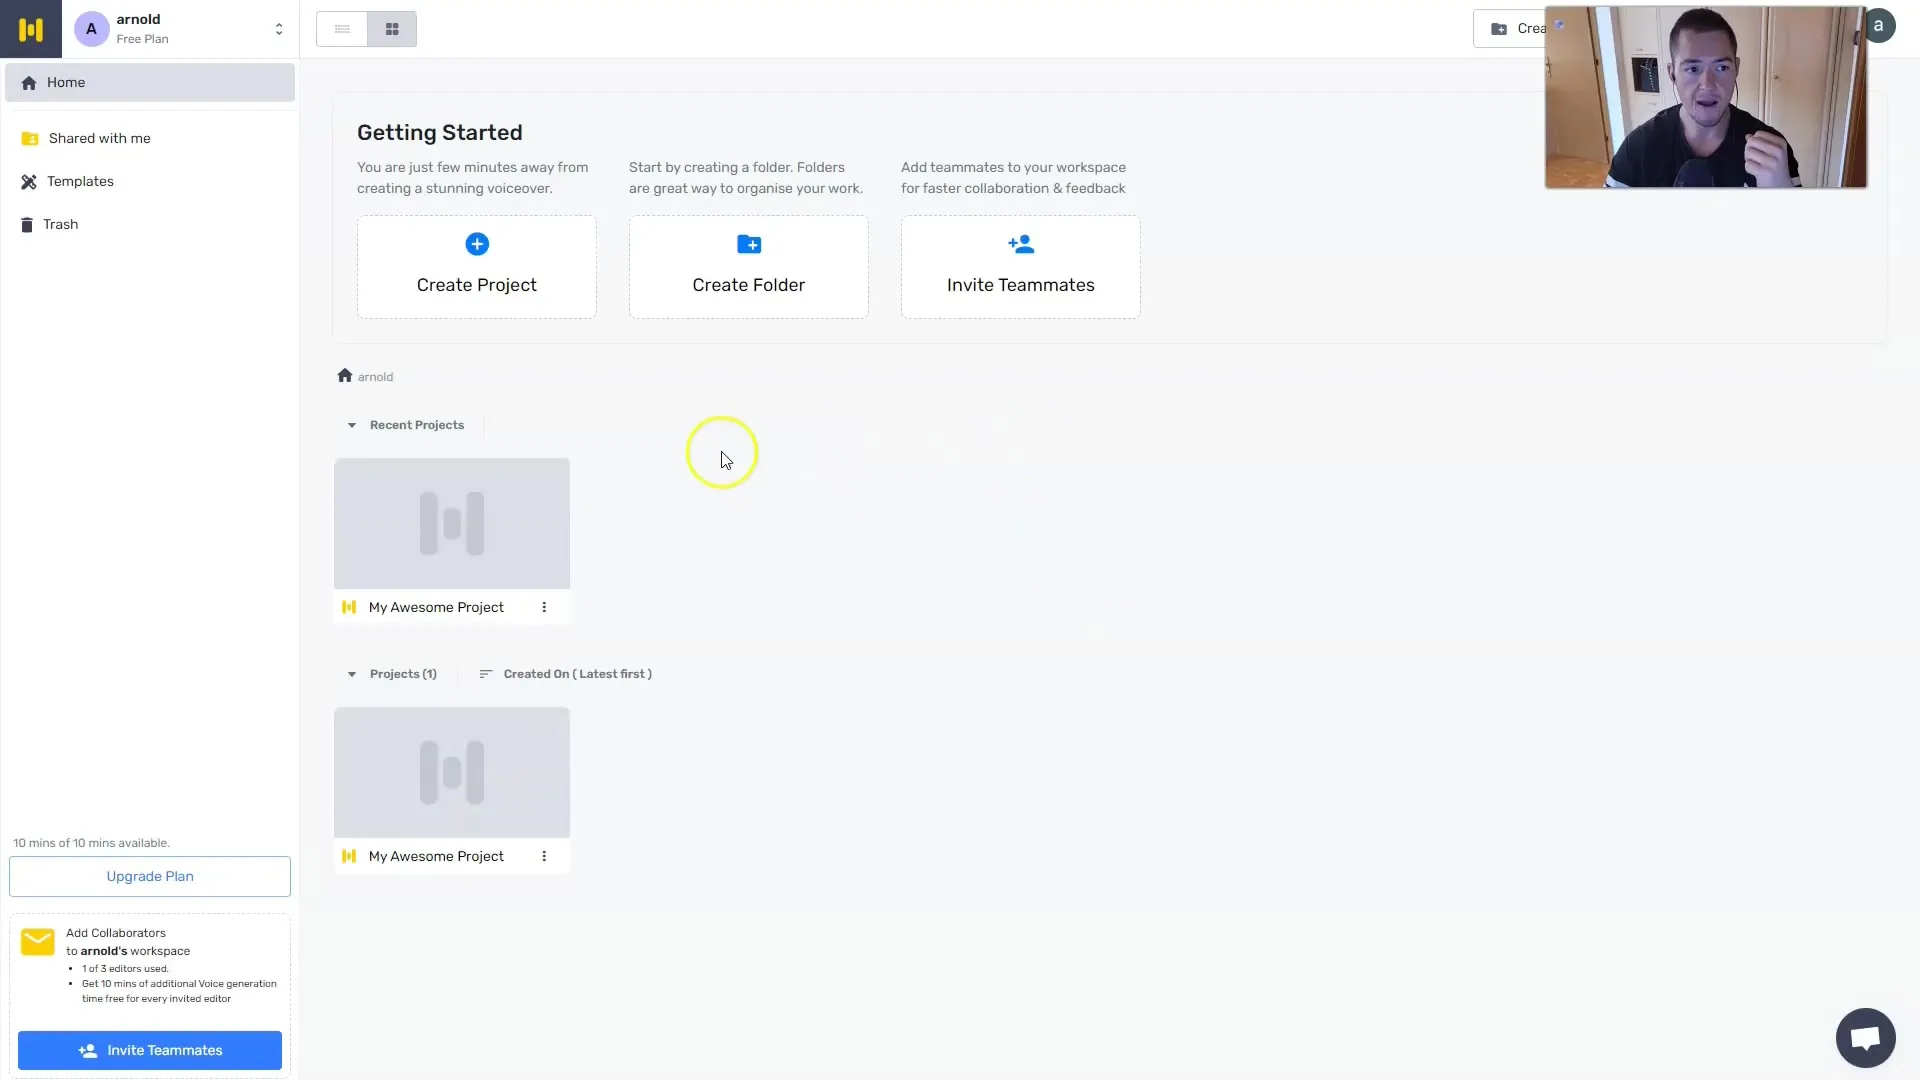
Task: Open My Awesome Project thumbnail under Projects (1)
Action: pyautogui.click(x=452, y=773)
